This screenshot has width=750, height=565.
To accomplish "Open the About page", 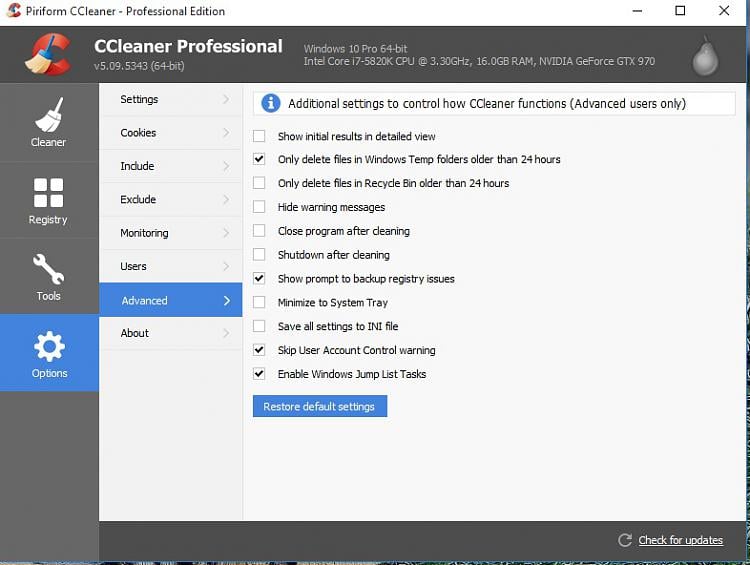I will coord(171,333).
